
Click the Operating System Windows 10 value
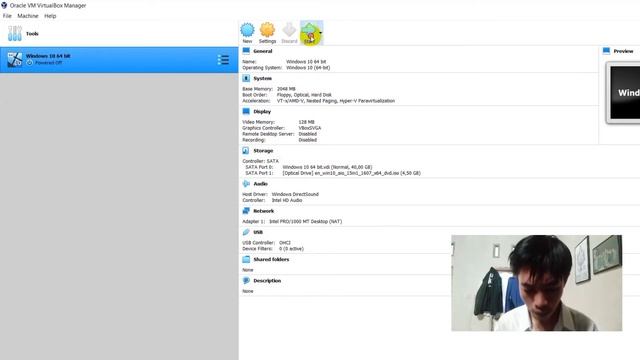(308, 68)
